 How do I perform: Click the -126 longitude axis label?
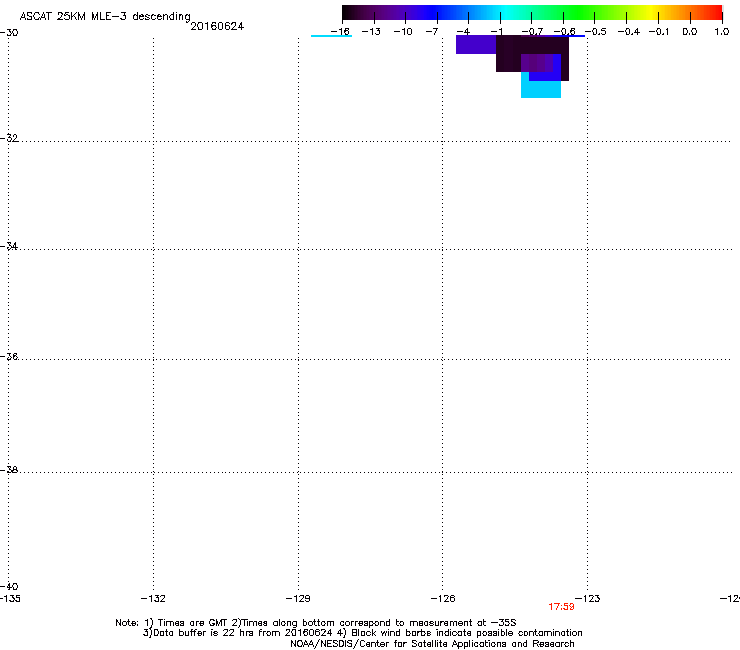[x=443, y=599]
